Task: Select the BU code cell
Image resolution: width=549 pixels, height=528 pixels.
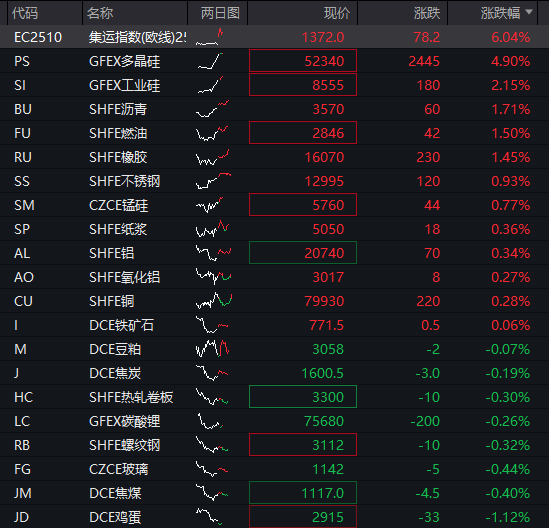Action: pos(23,109)
